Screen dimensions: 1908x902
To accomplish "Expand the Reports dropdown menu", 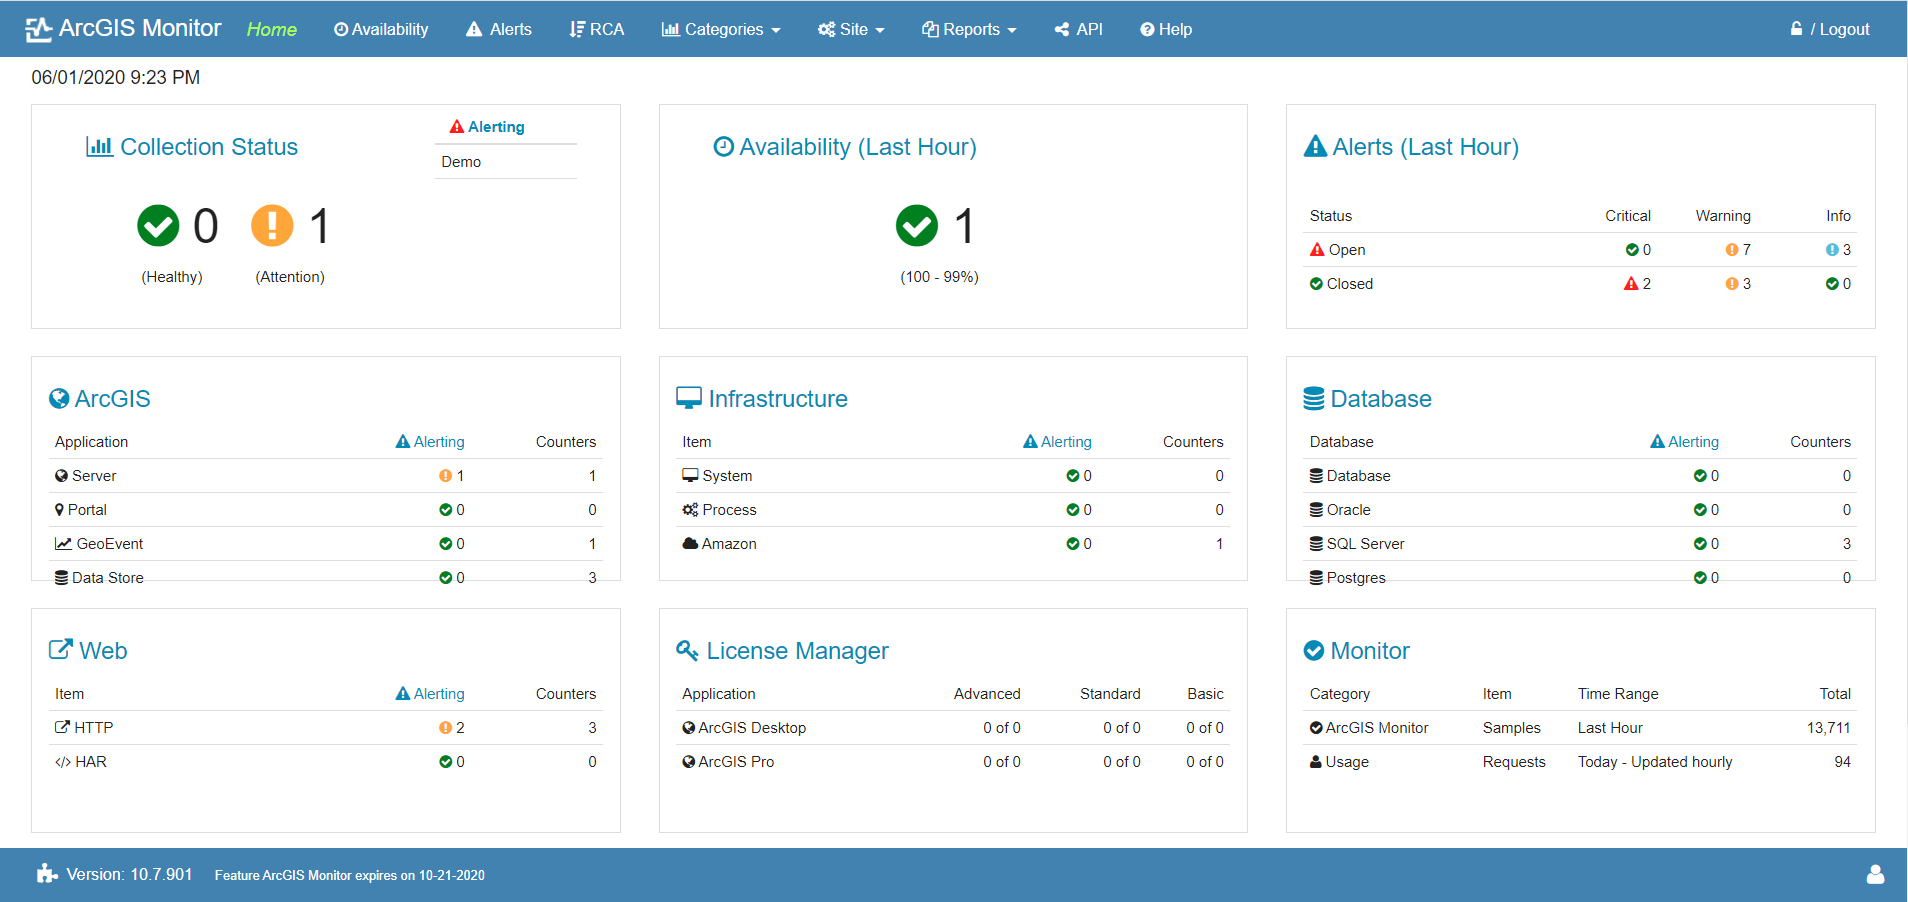I will (x=969, y=30).
